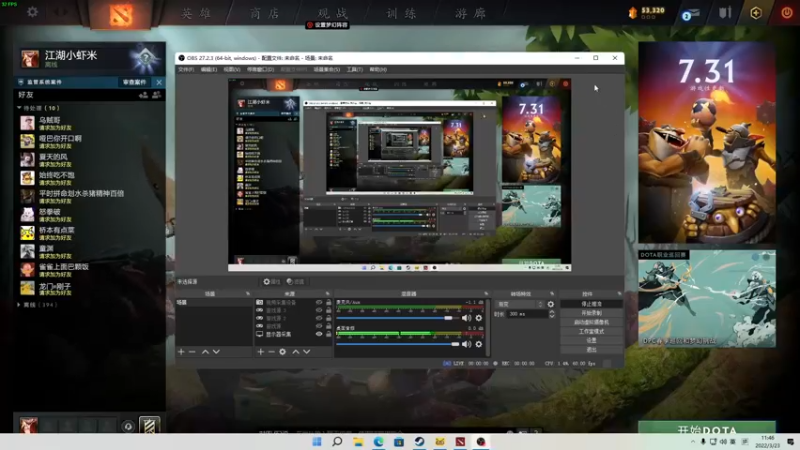Open profile 江湖小虾米 avatar

(x=30, y=59)
